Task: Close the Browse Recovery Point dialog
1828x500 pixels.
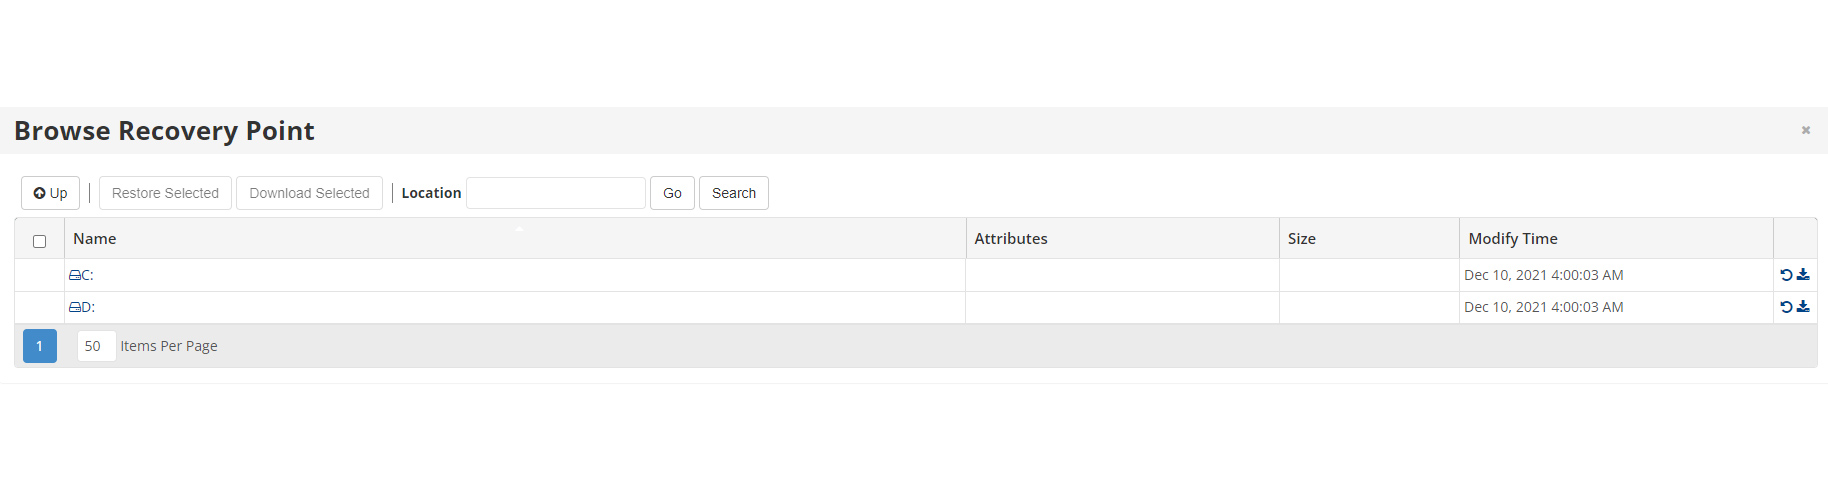Action: pos(1806,130)
